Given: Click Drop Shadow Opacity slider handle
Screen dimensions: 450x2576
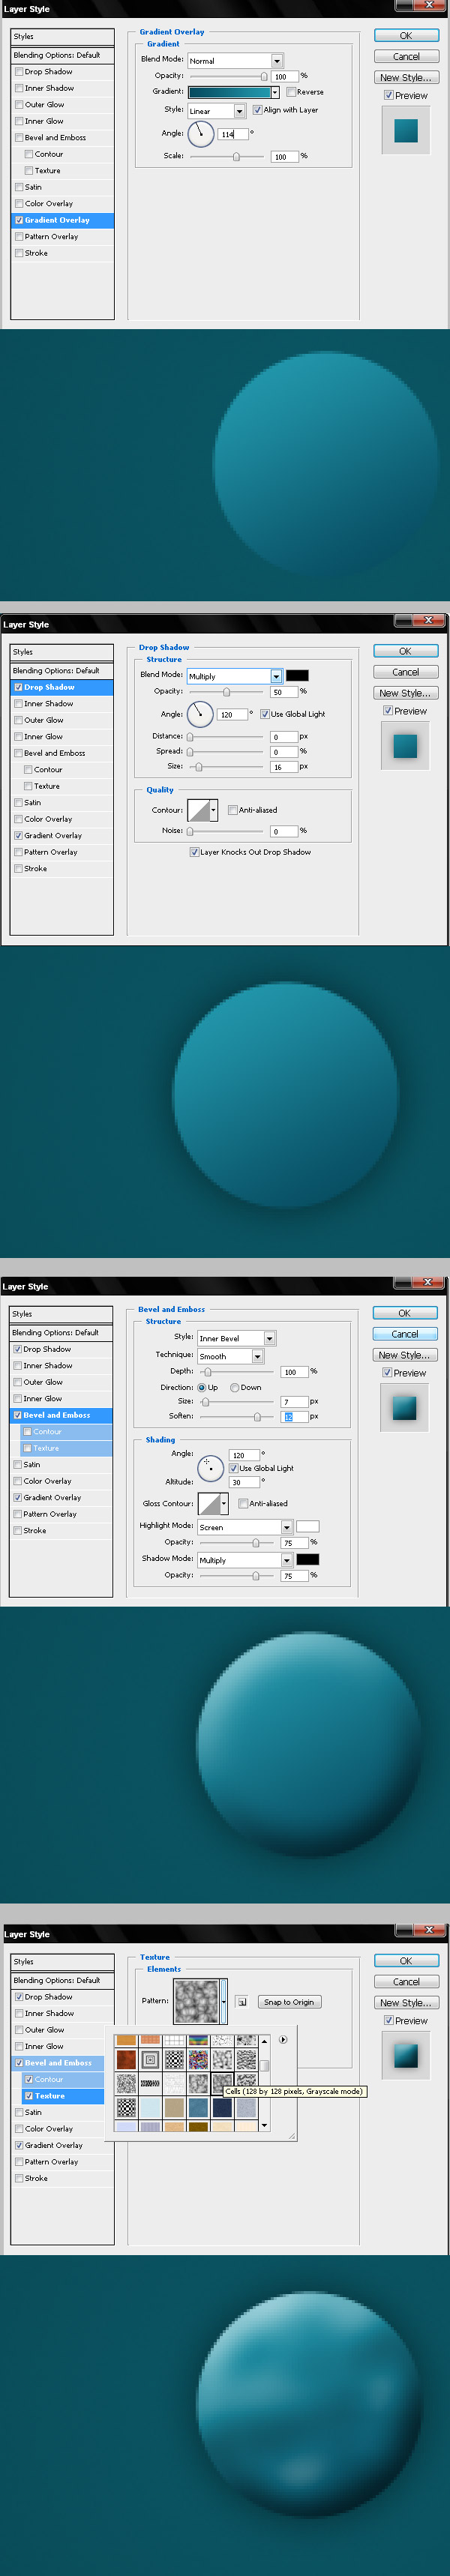Looking at the screenshot, I should coord(226,692).
